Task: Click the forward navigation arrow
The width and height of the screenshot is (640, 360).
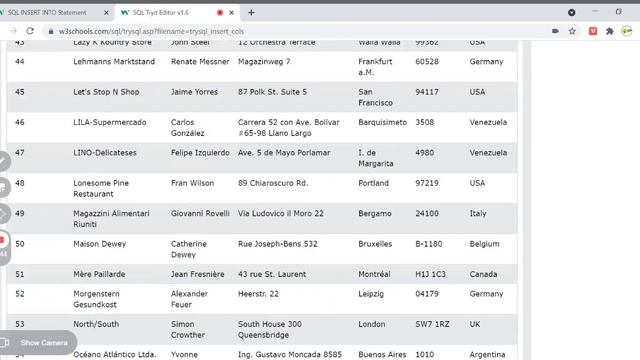Action: pos(13,31)
